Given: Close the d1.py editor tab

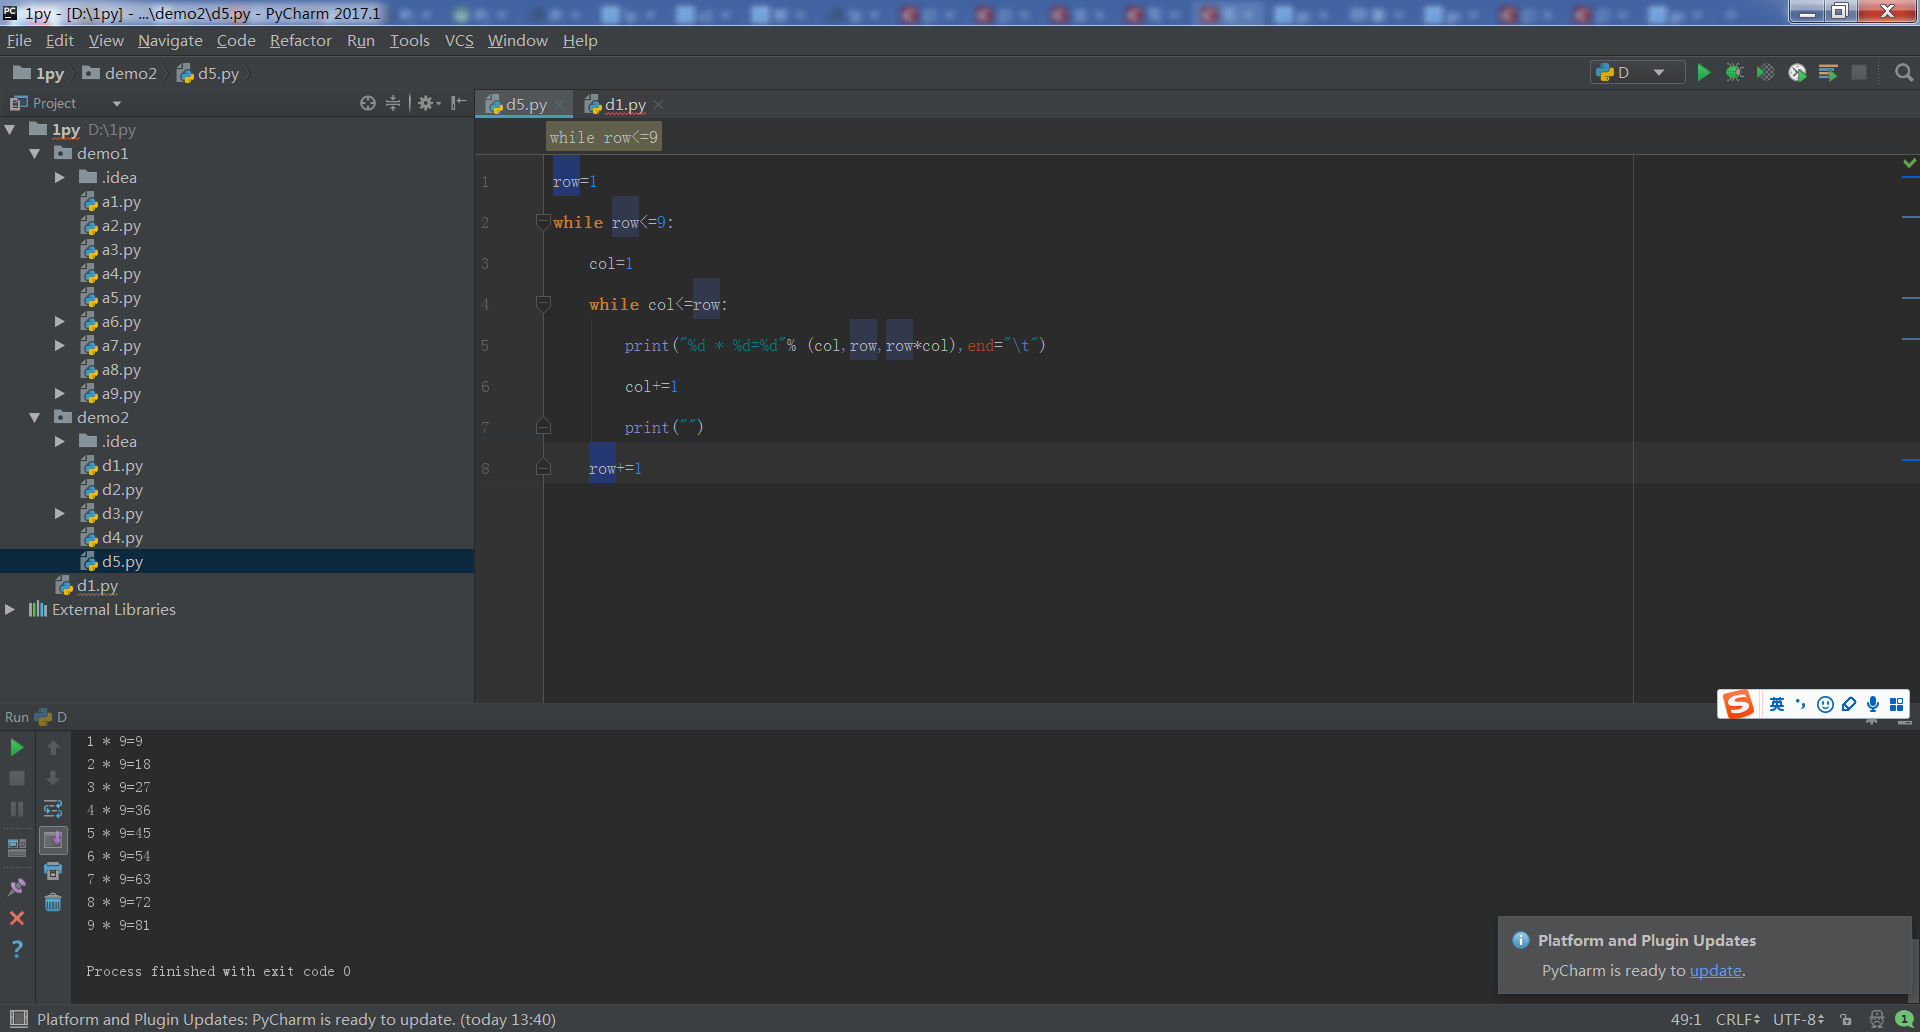Looking at the screenshot, I should click(x=658, y=104).
